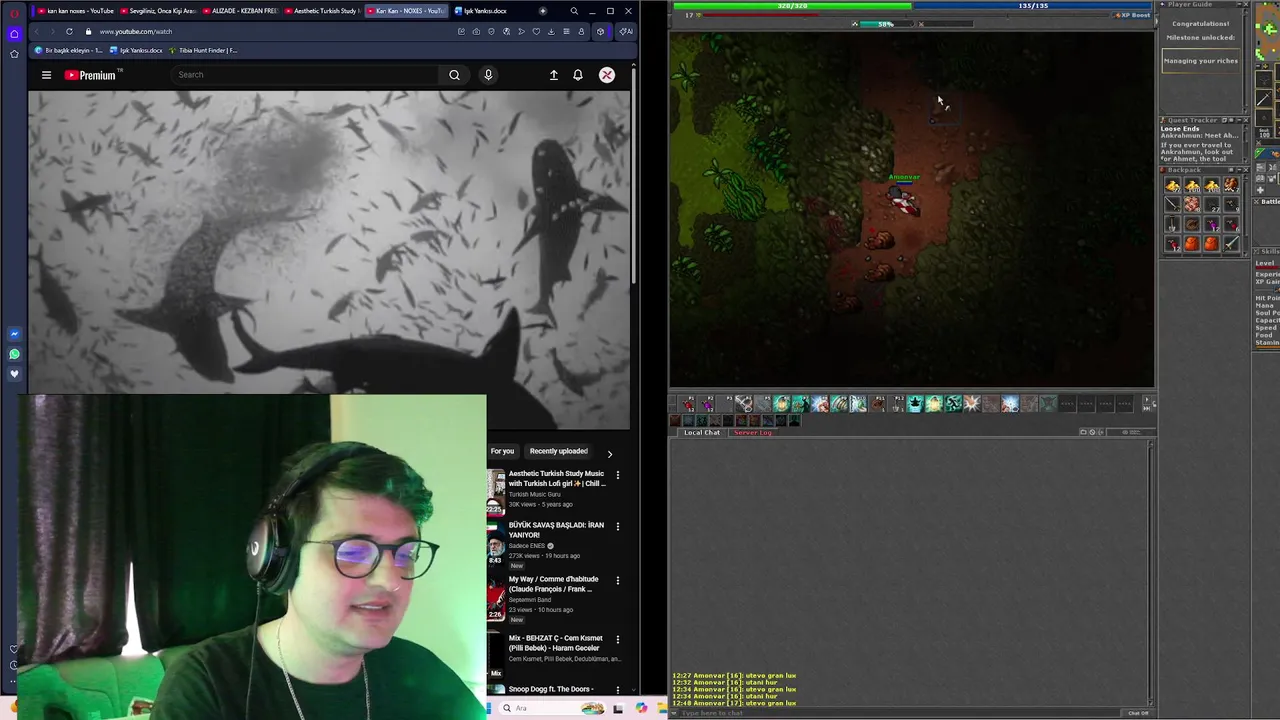
Task: Use the purple potion hotkey in action bar
Action: (x=707, y=404)
